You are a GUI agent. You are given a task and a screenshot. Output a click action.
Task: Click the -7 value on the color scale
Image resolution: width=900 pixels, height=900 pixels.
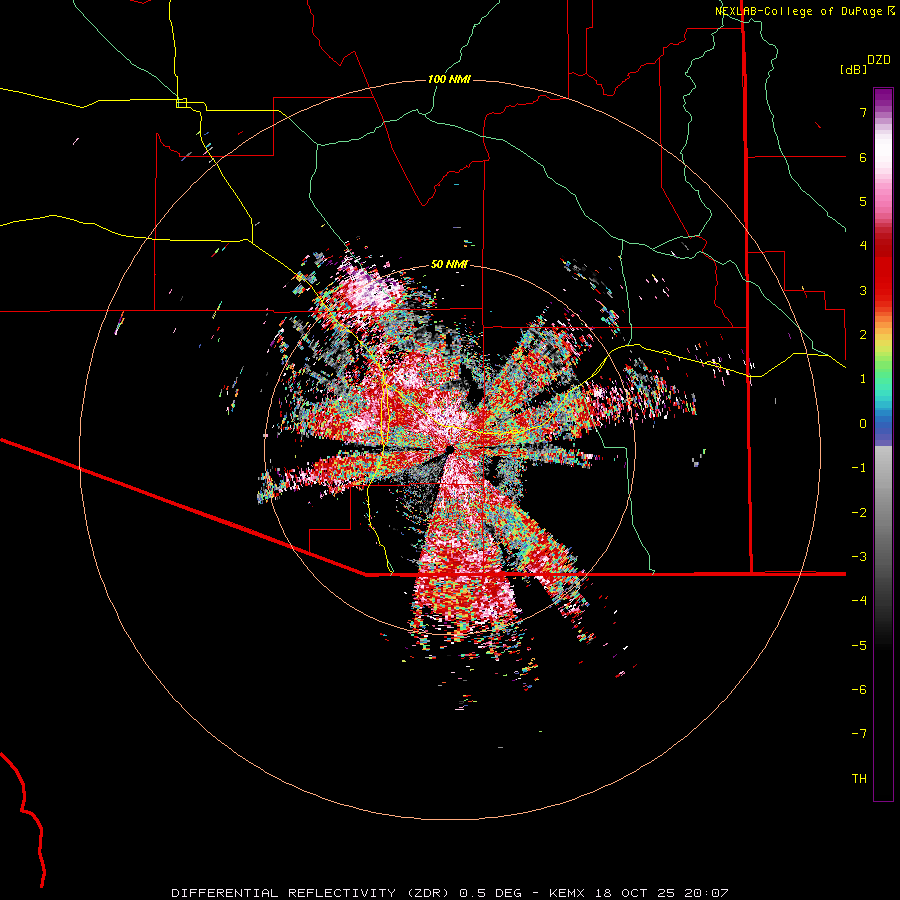tap(859, 734)
